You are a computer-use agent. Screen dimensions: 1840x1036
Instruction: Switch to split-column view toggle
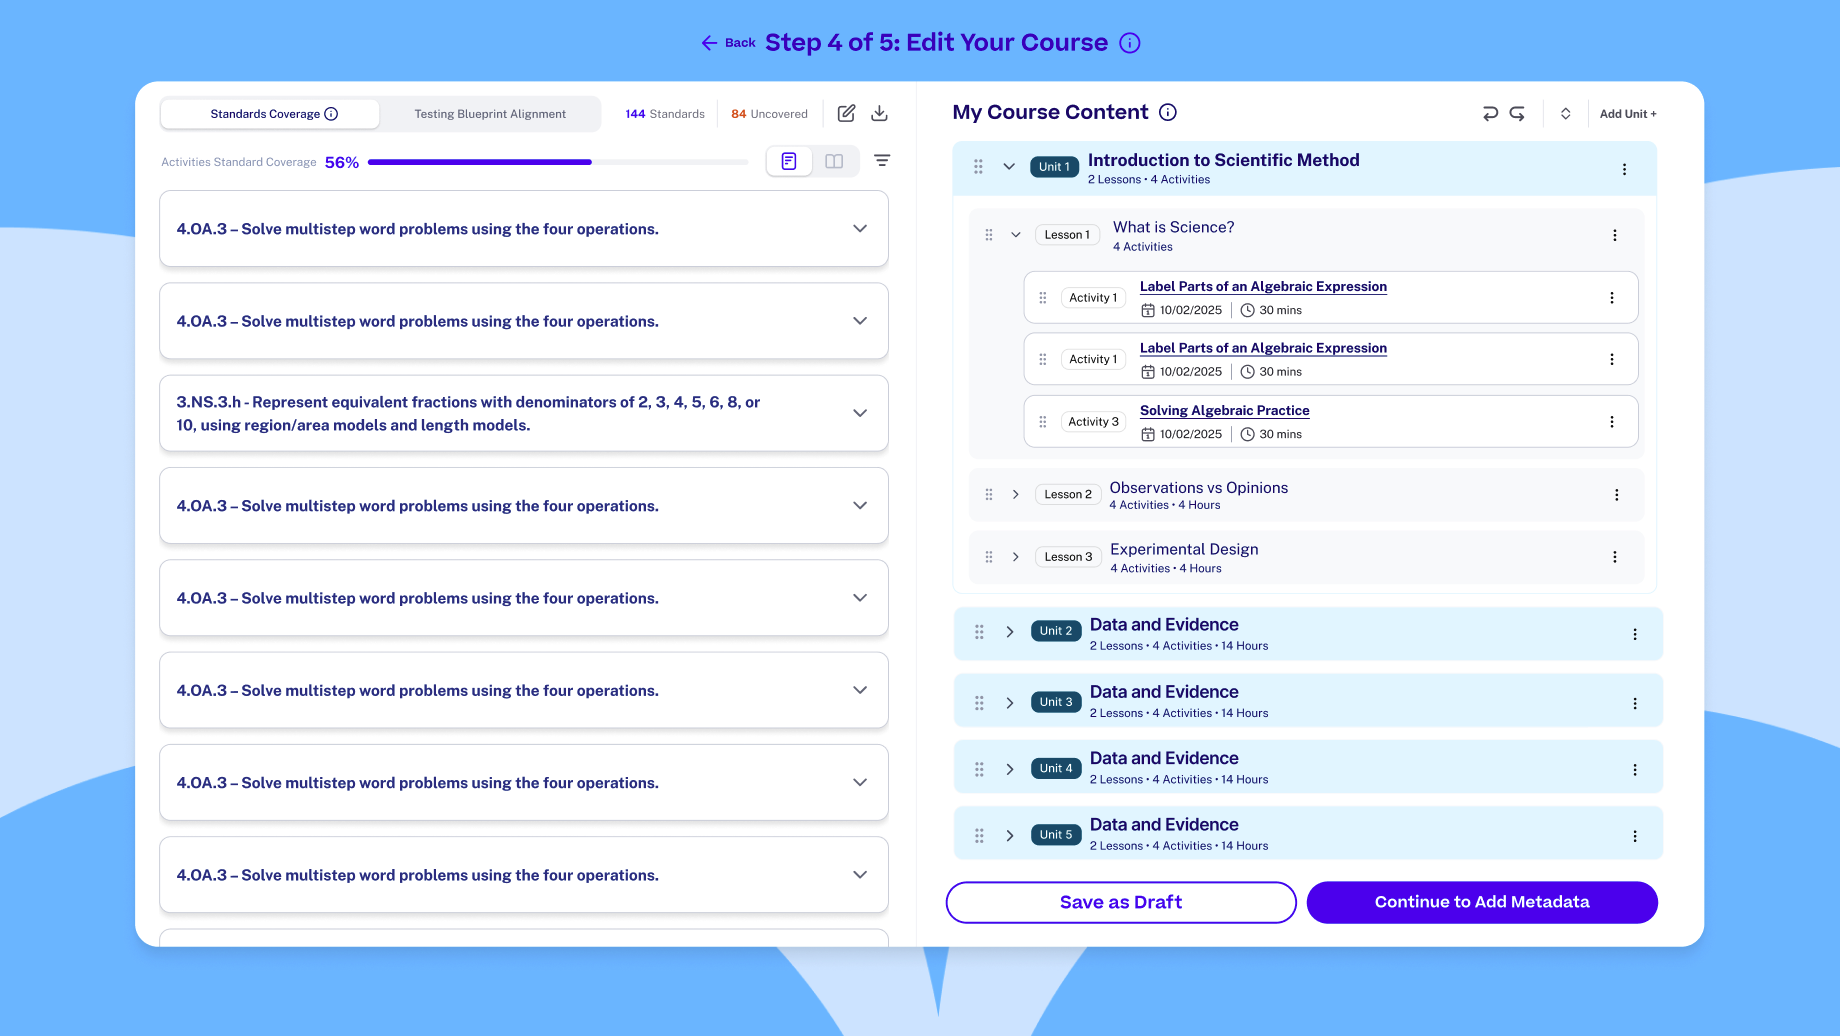(x=834, y=161)
